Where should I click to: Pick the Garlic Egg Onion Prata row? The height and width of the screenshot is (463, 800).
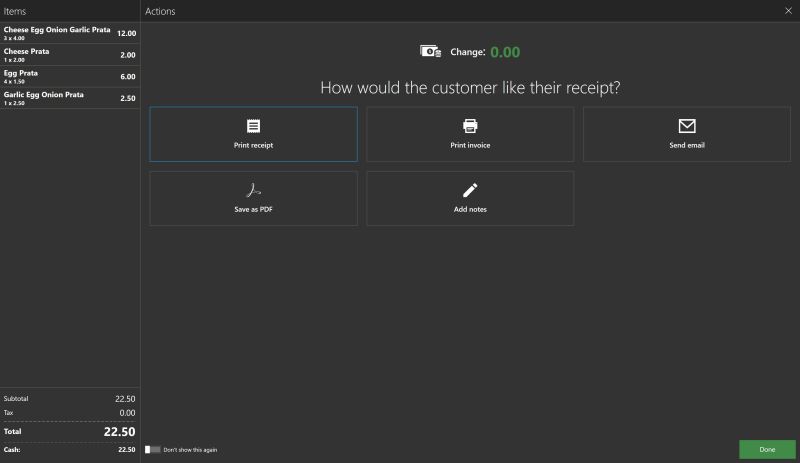pyautogui.click(x=70, y=98)
